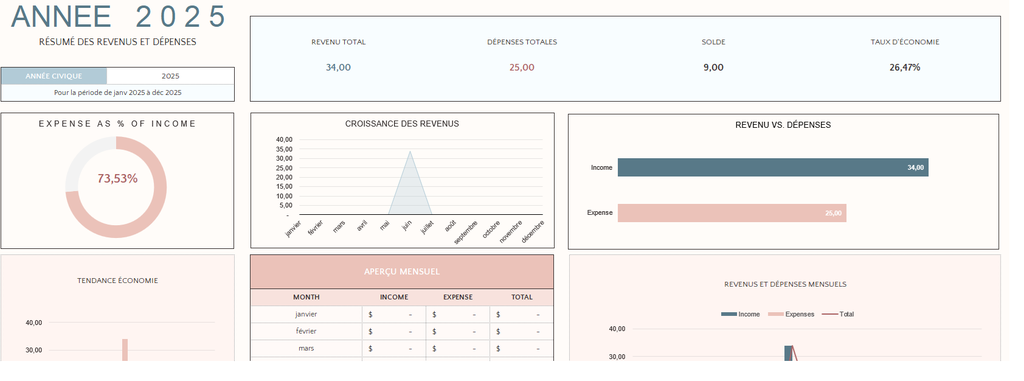
Task: Select the APERÇU MENSUEL table header
Action: coord(402,272)
